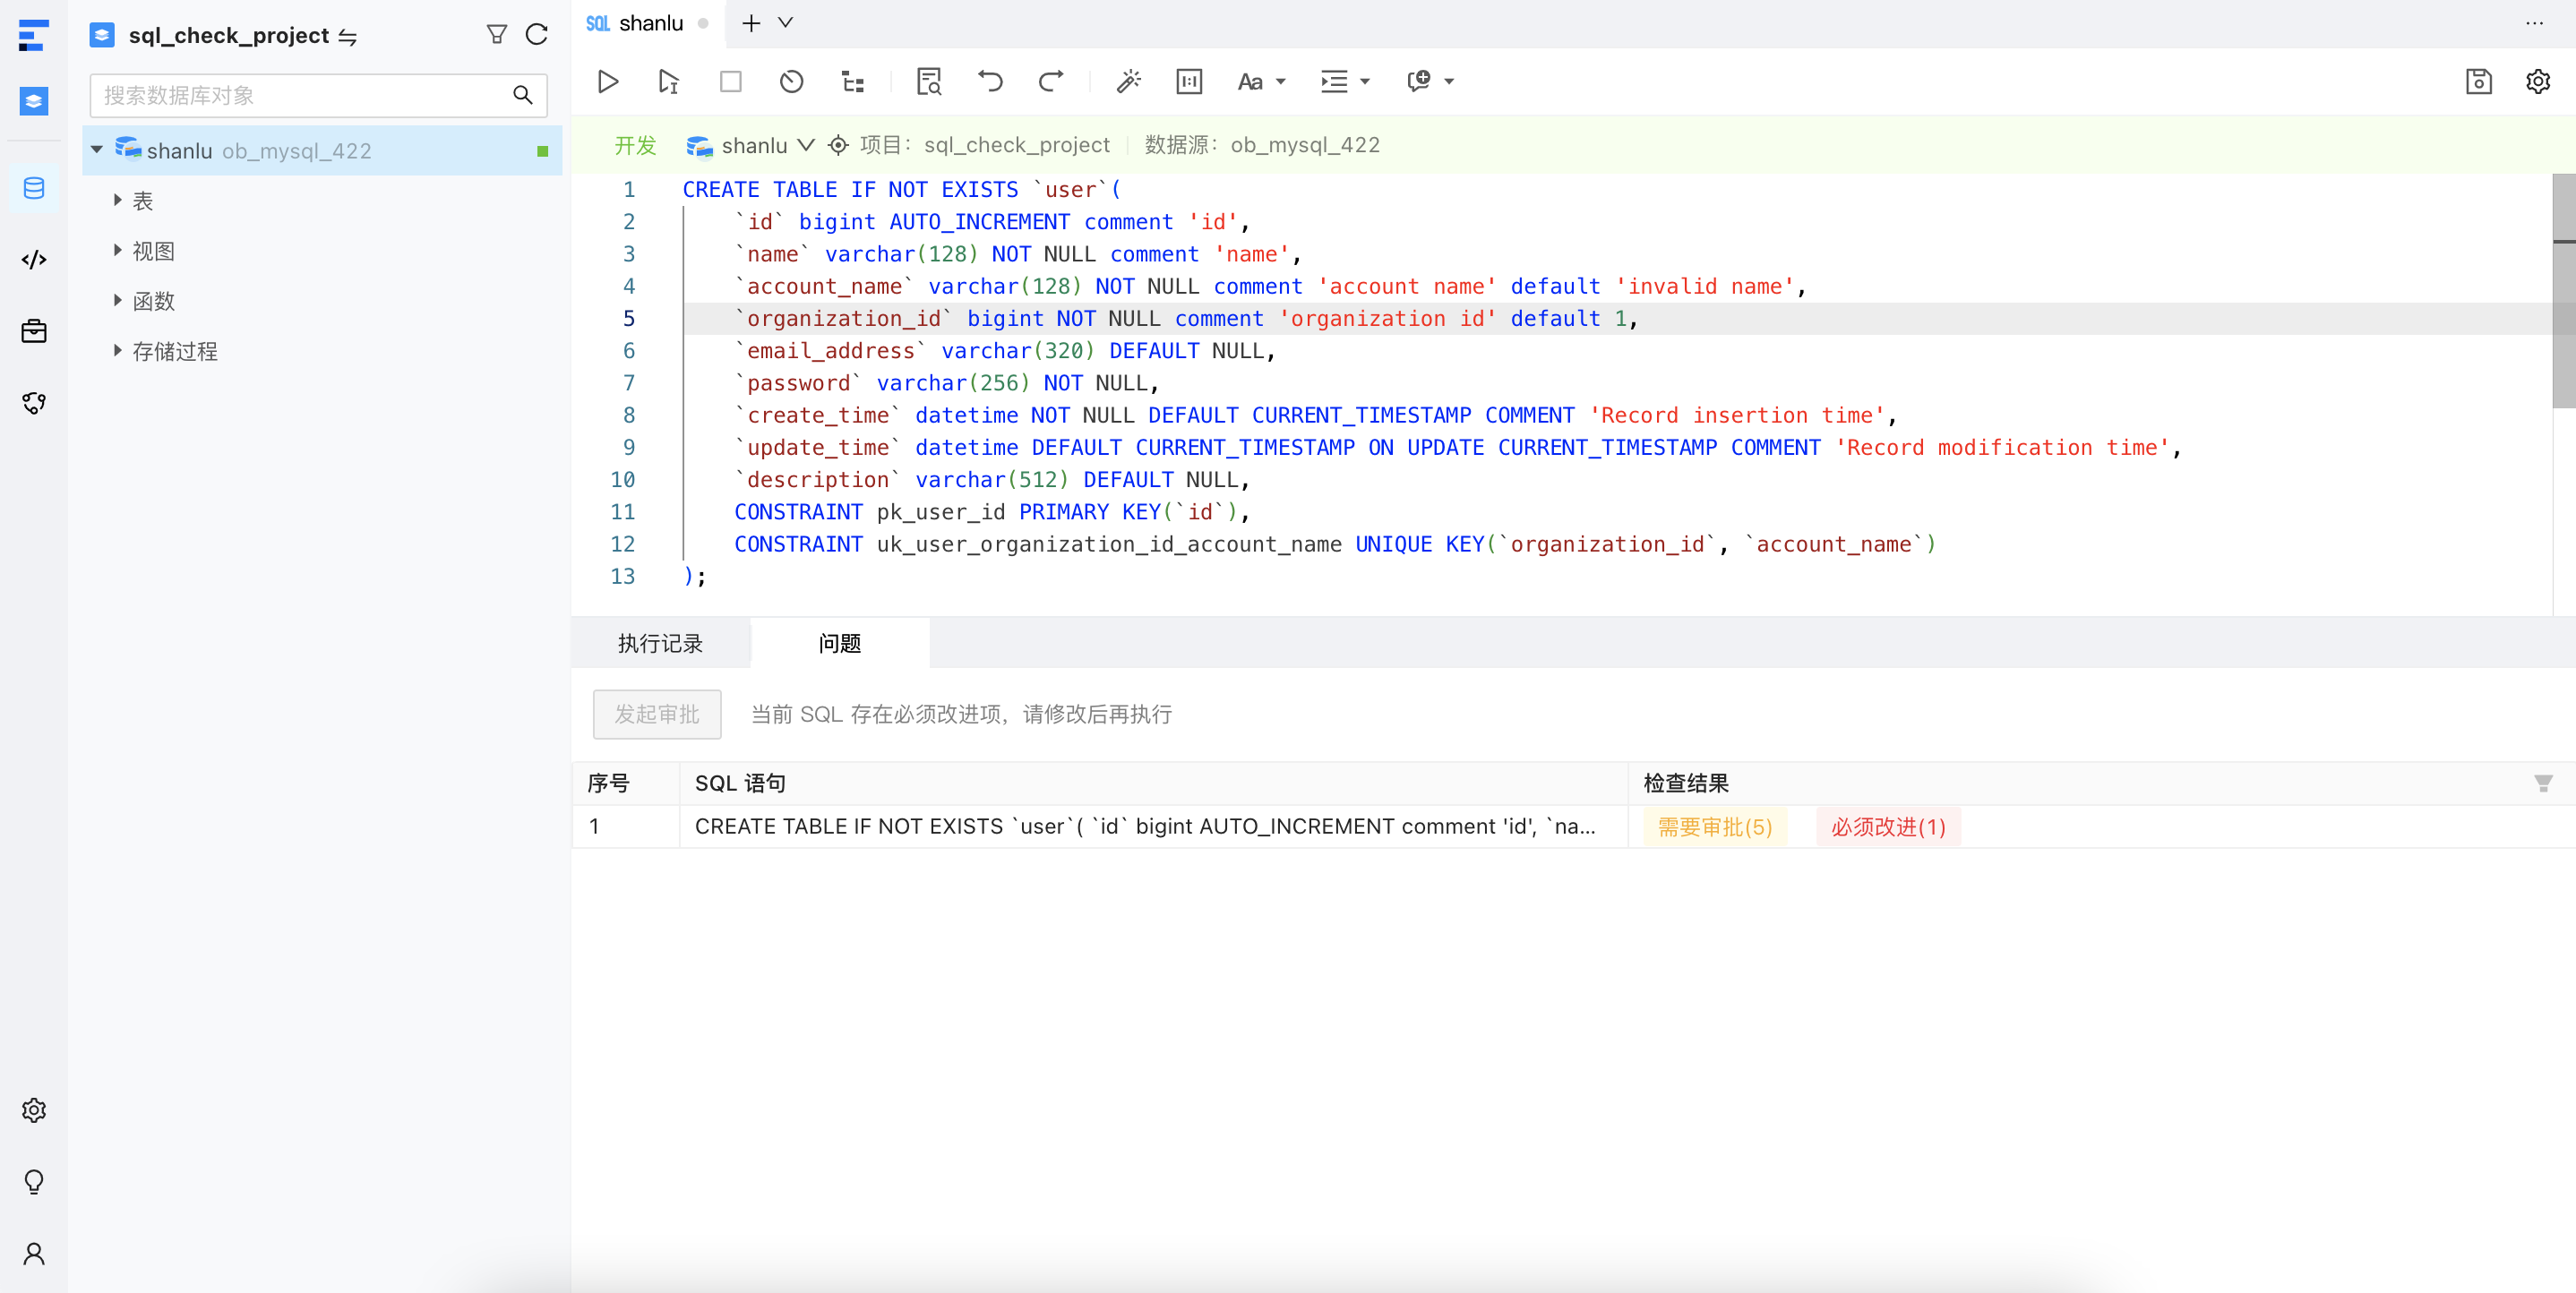
Task: Open settings gear in left sidebar
Action: coord(34,1110)
